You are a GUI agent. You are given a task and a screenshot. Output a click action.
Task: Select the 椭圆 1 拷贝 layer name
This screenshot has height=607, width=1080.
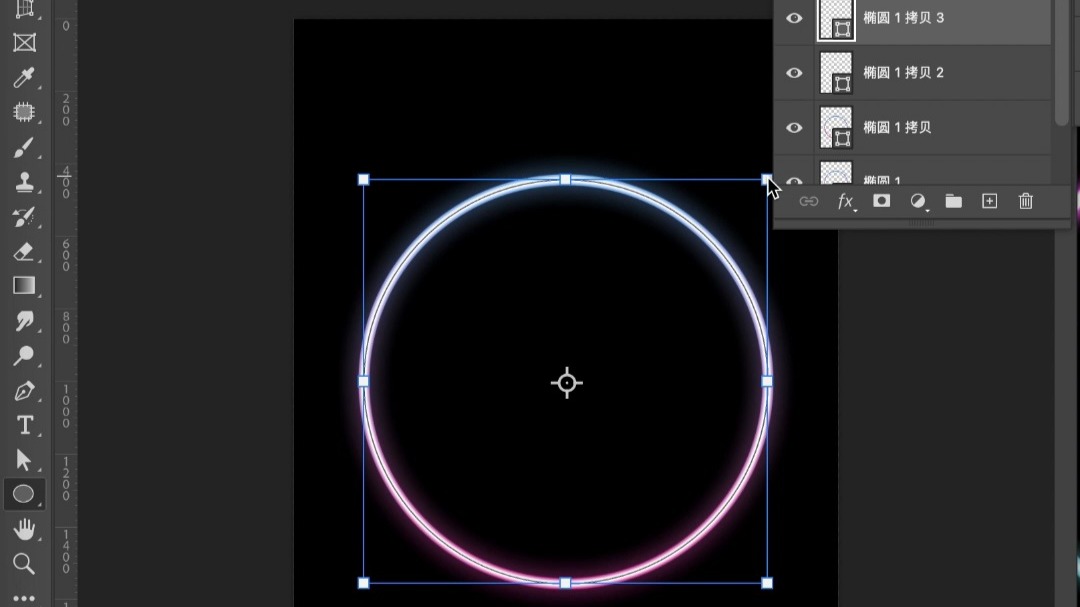point(897,127)
